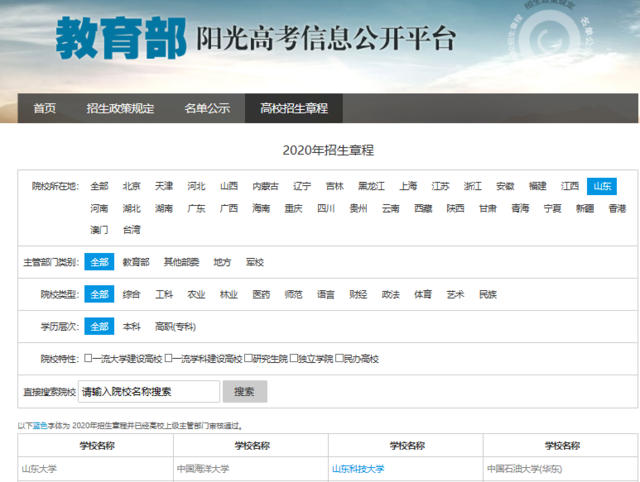The height and width of the screenshot is (482, 640).
Task: Filter schools by 山西 location
Action: [229, 186]
